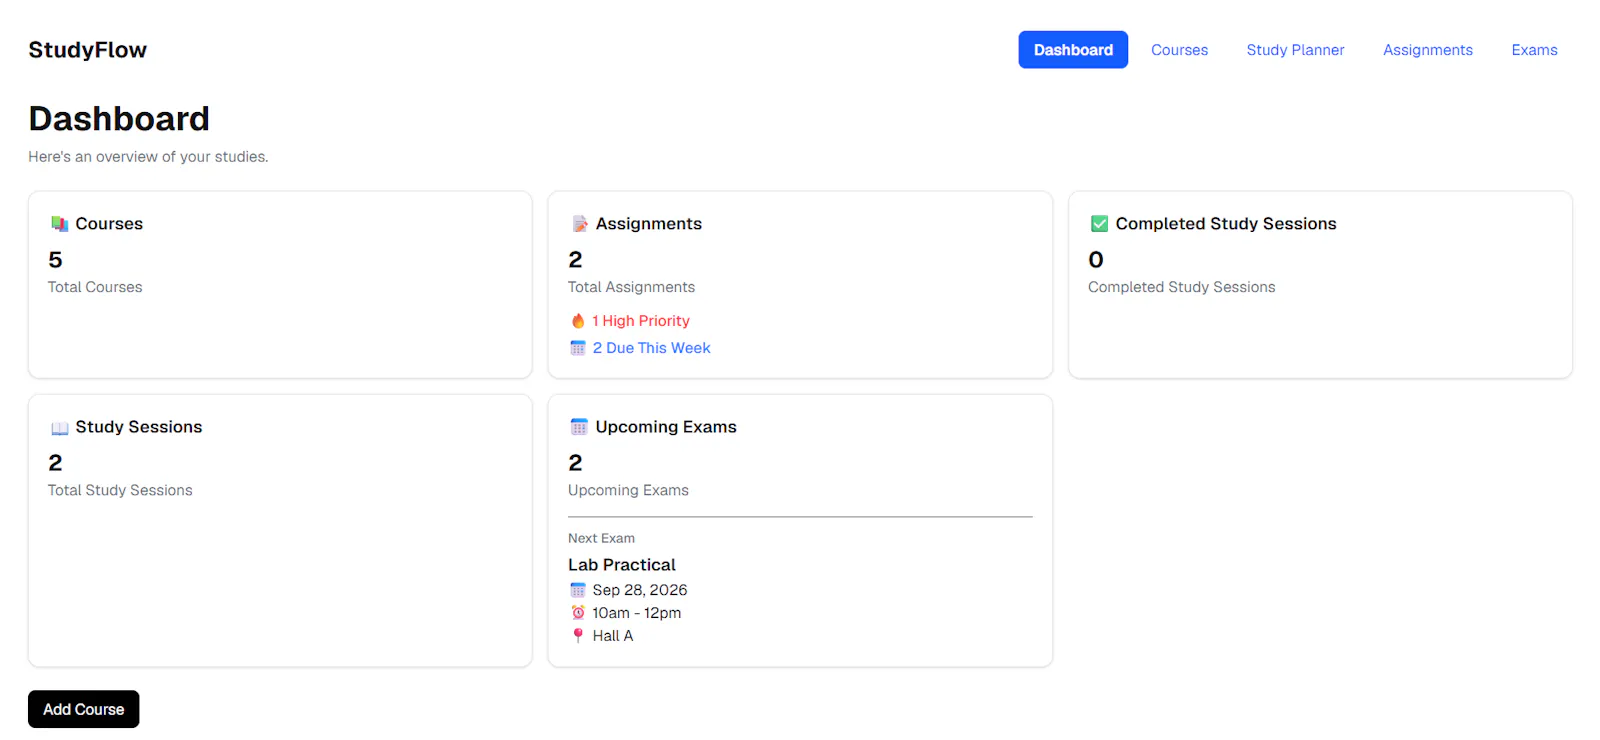Click the calendar icon beside Due This Week
The image size is (1600, 740).
click(x=578, y=348)
